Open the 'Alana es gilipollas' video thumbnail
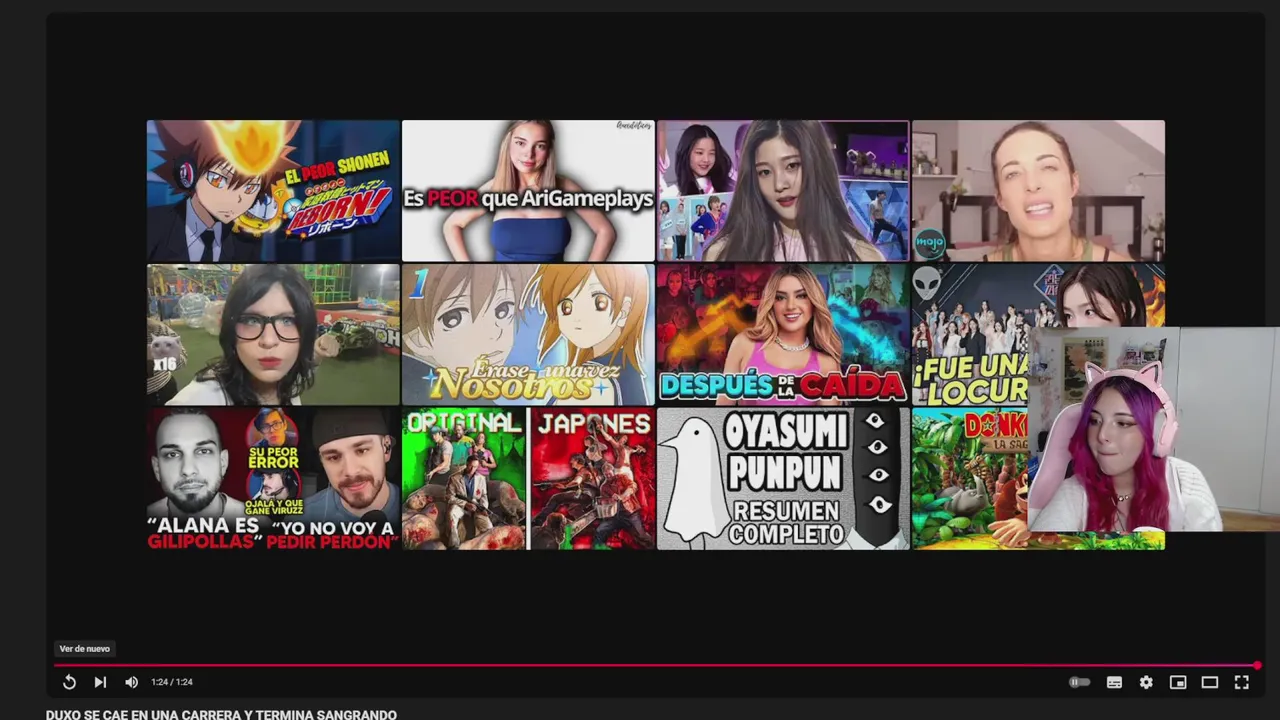Image resolution: width=1280 pixels, height=720 pixels. 273,478
